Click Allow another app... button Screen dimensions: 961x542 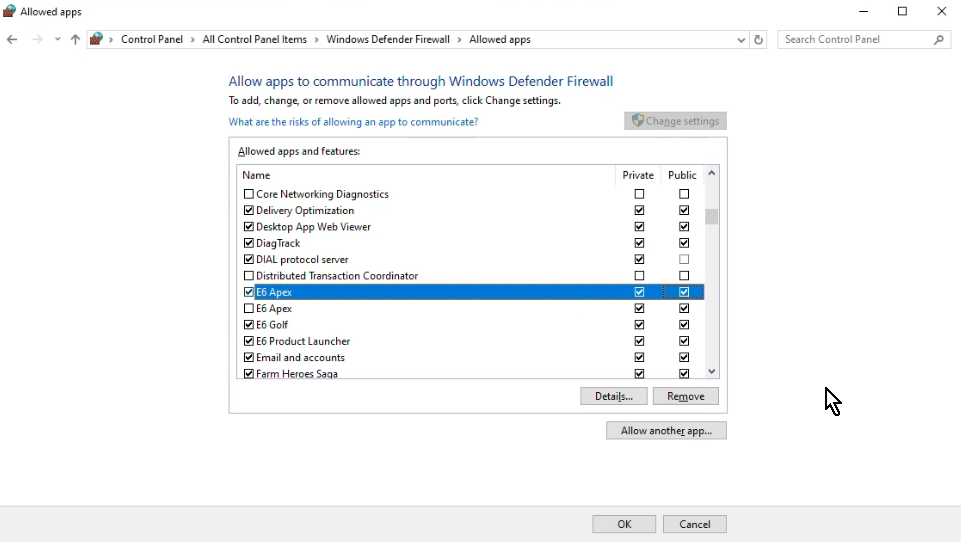[666, 430]
